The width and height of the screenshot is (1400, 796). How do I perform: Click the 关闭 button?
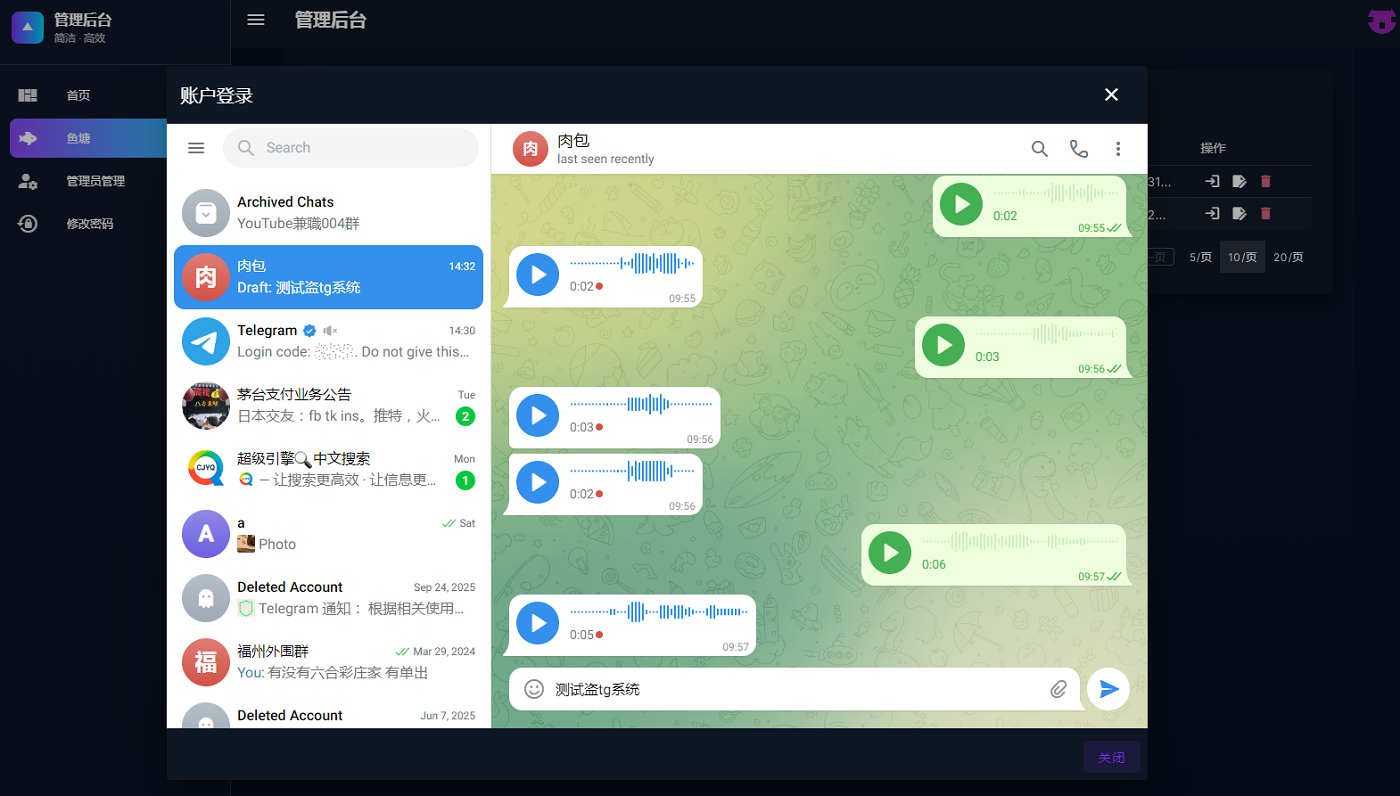tap(1111, 757)
